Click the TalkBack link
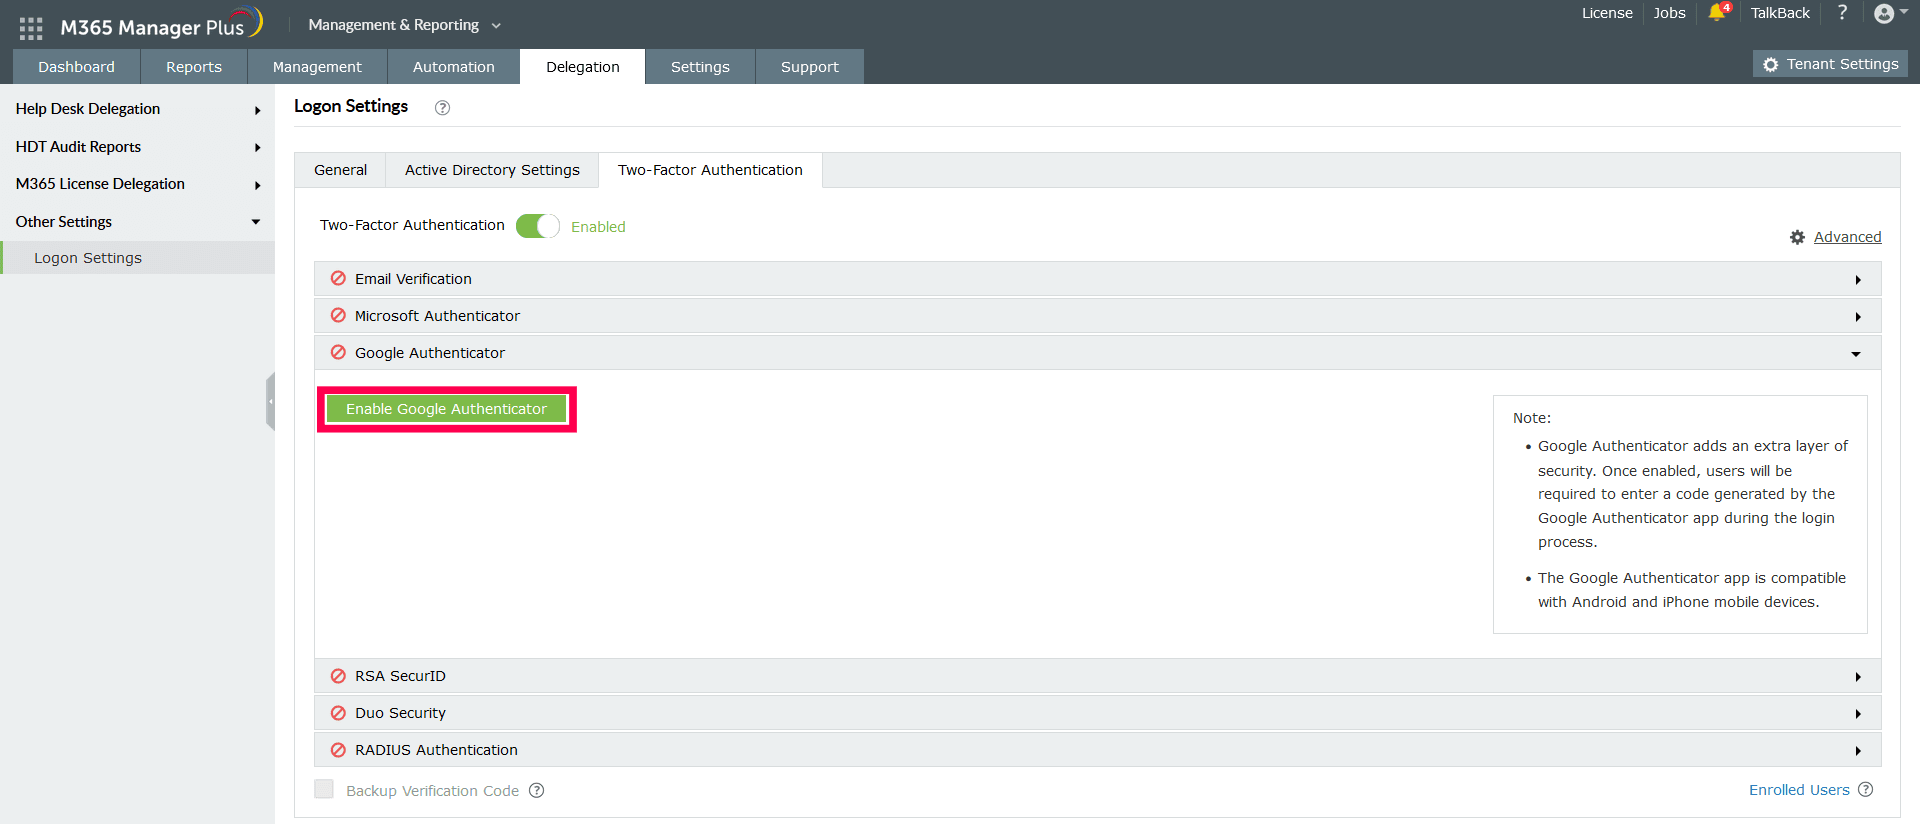Viewport: 1920px width, 824px height. click(1780, 13)
